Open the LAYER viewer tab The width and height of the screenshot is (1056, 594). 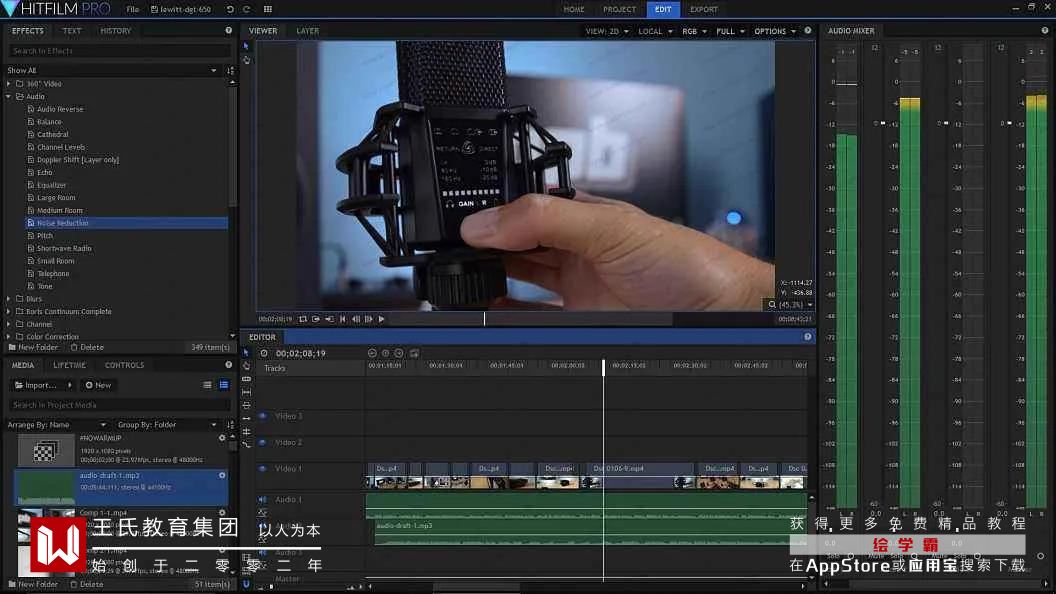(x=308, y=31)
